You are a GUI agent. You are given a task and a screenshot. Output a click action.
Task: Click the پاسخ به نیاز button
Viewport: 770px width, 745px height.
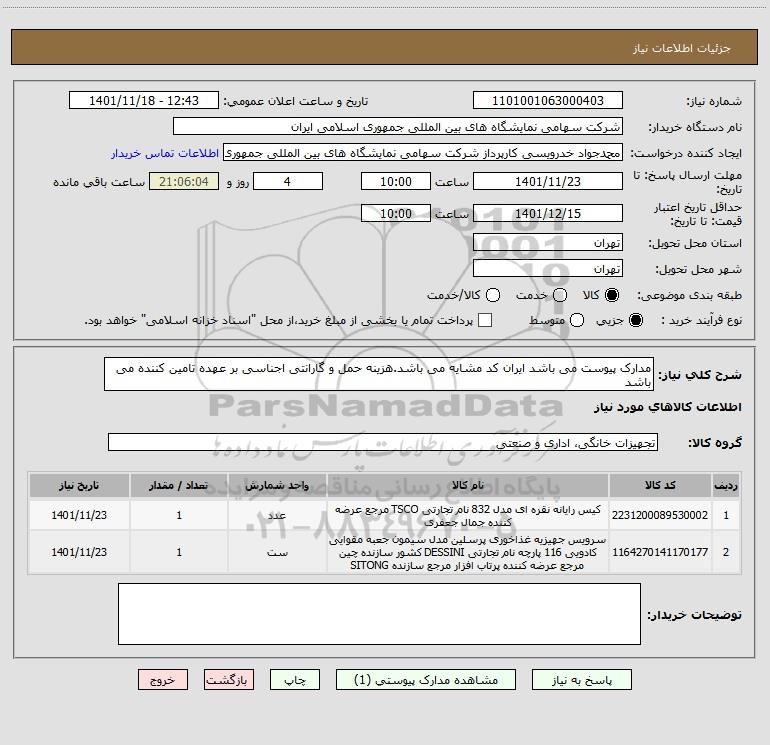pos(581,680)
